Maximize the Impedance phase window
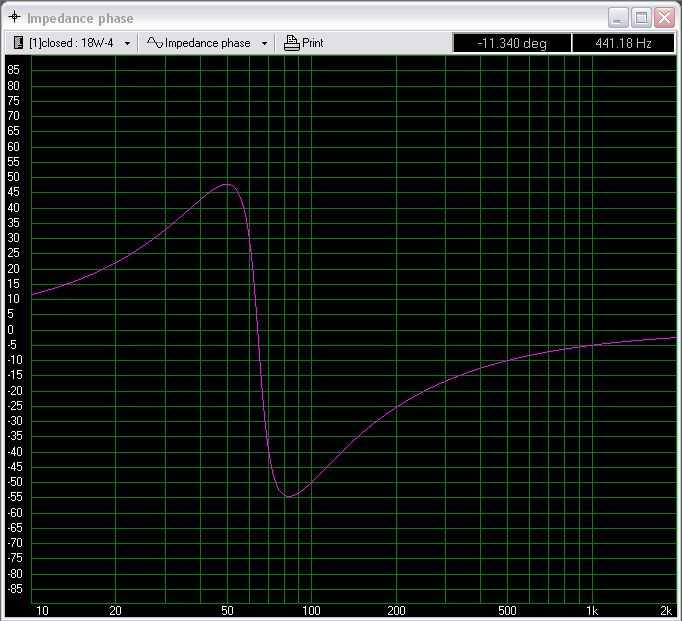This screenshot has width=682, height=621. (x=641, y=18)
